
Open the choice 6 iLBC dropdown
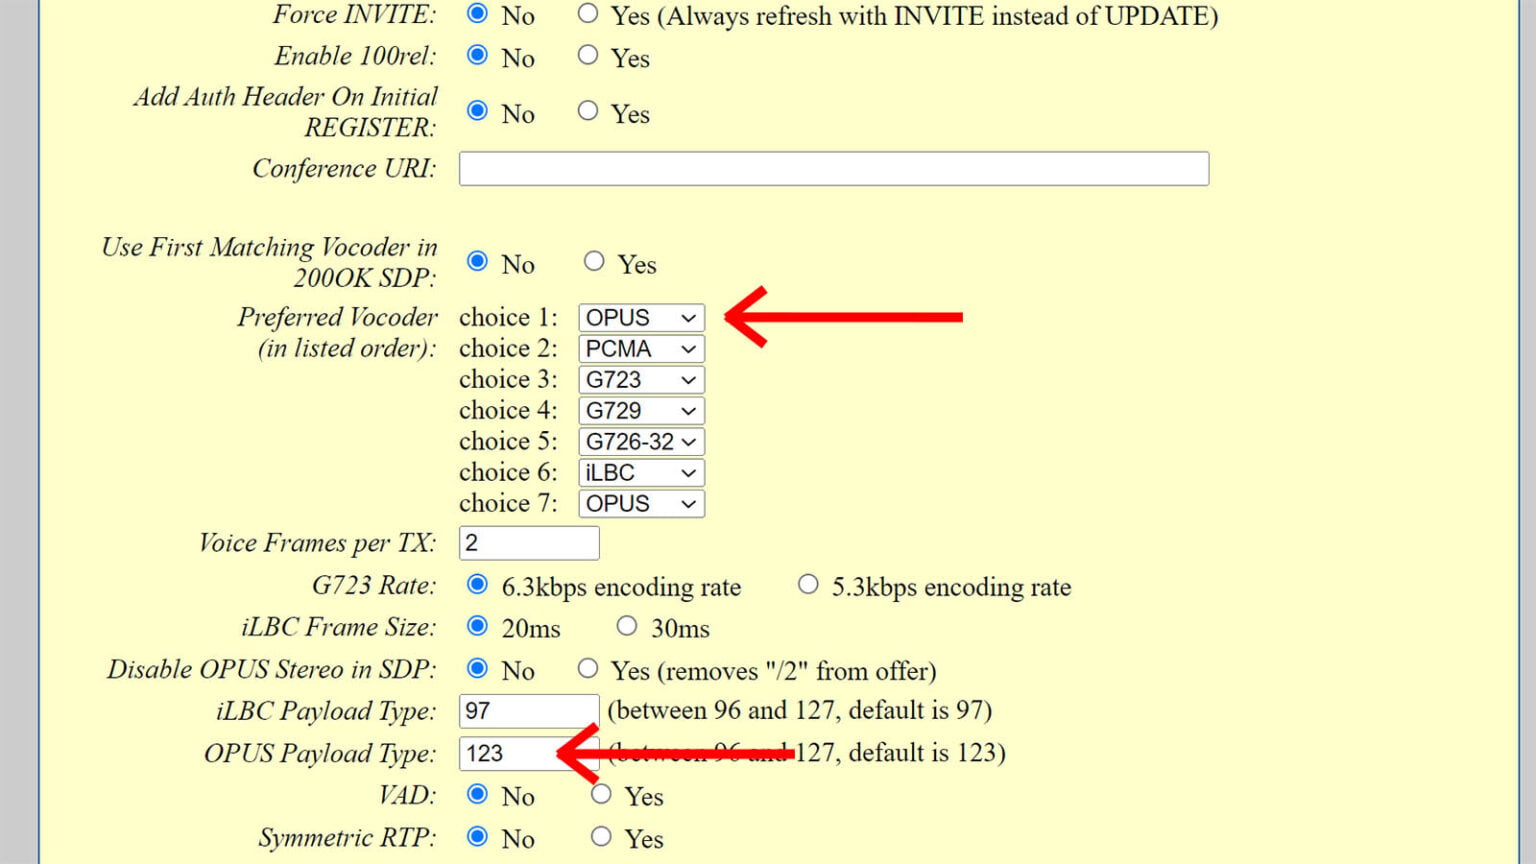(x=641, y=473)
